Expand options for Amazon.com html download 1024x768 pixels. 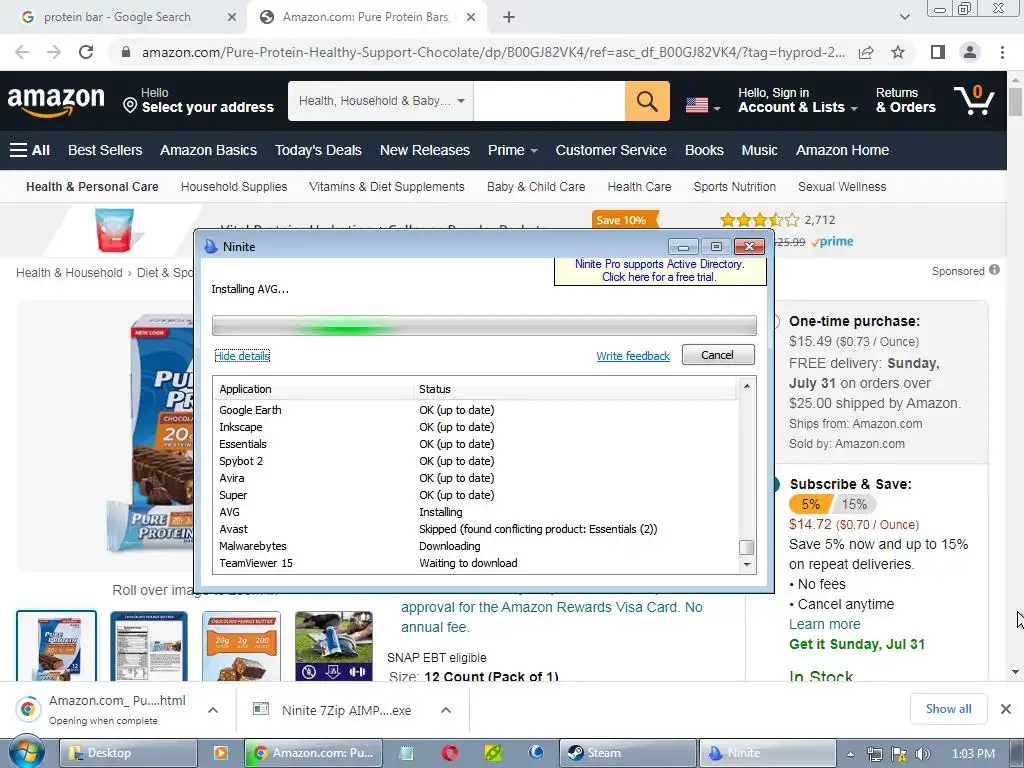(x=213, y=710)
